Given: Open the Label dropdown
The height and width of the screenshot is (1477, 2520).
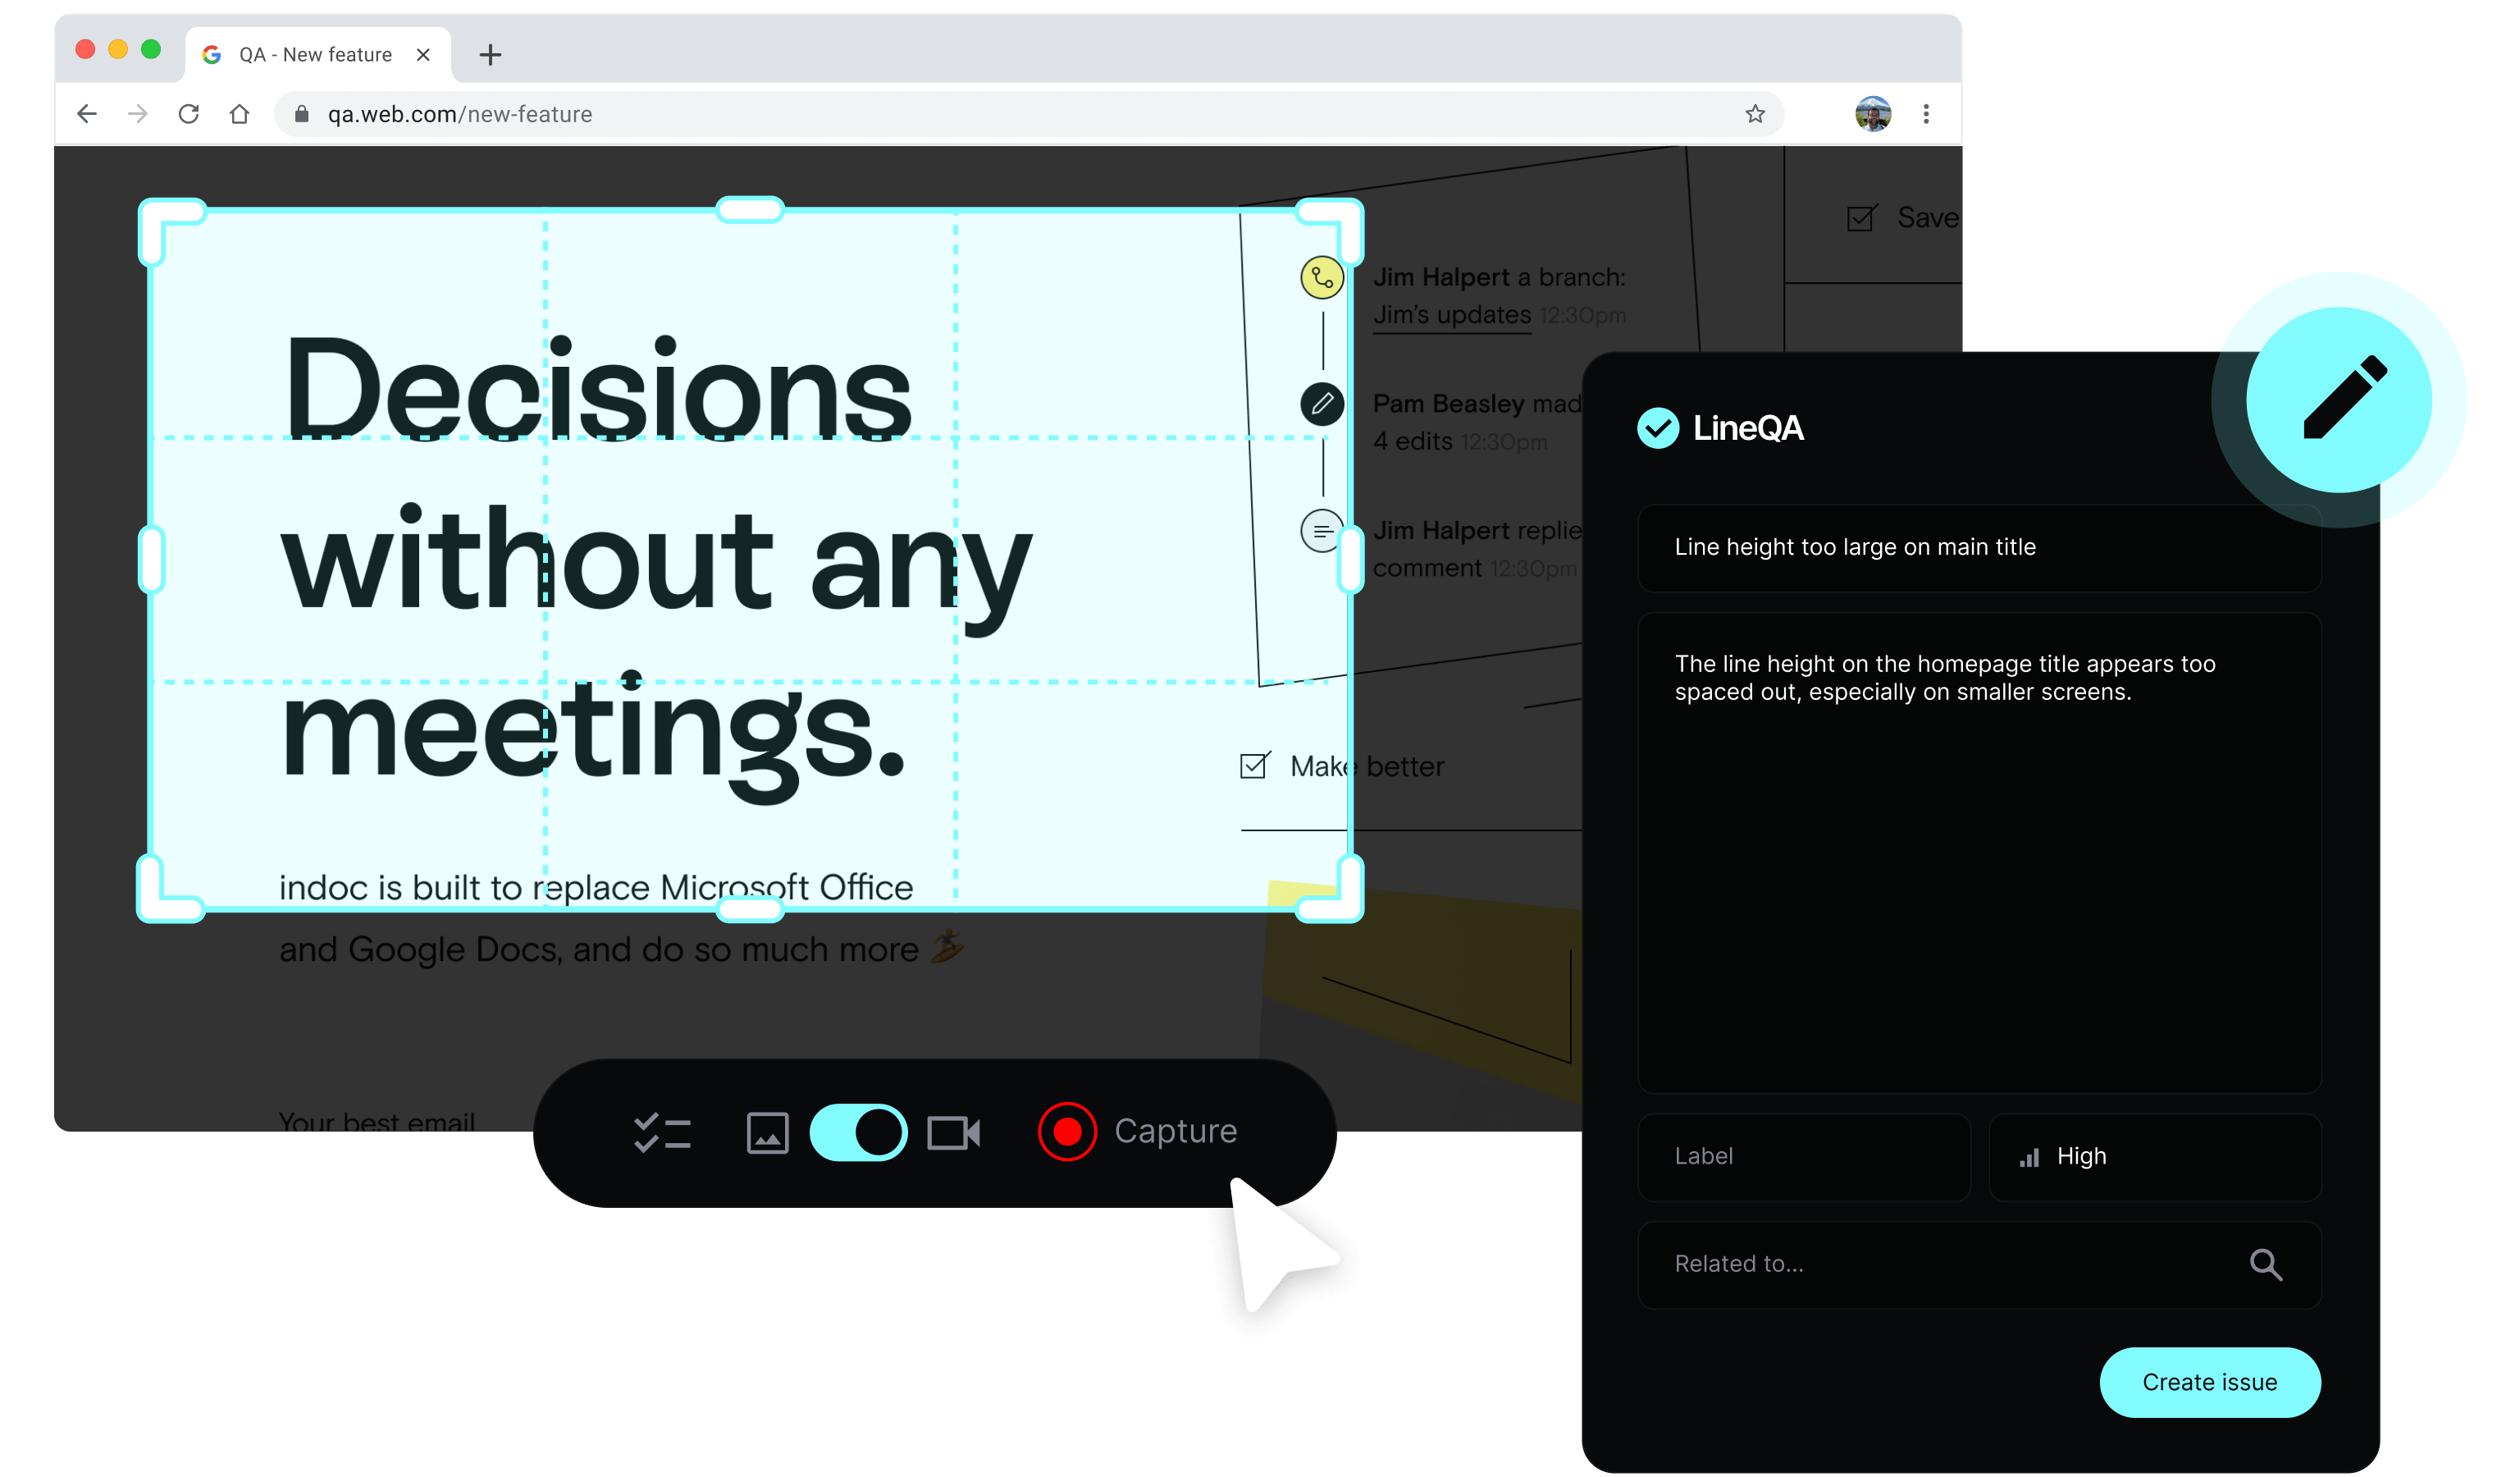Looking at the screenshot, I should click(x=1804, y=1157).
